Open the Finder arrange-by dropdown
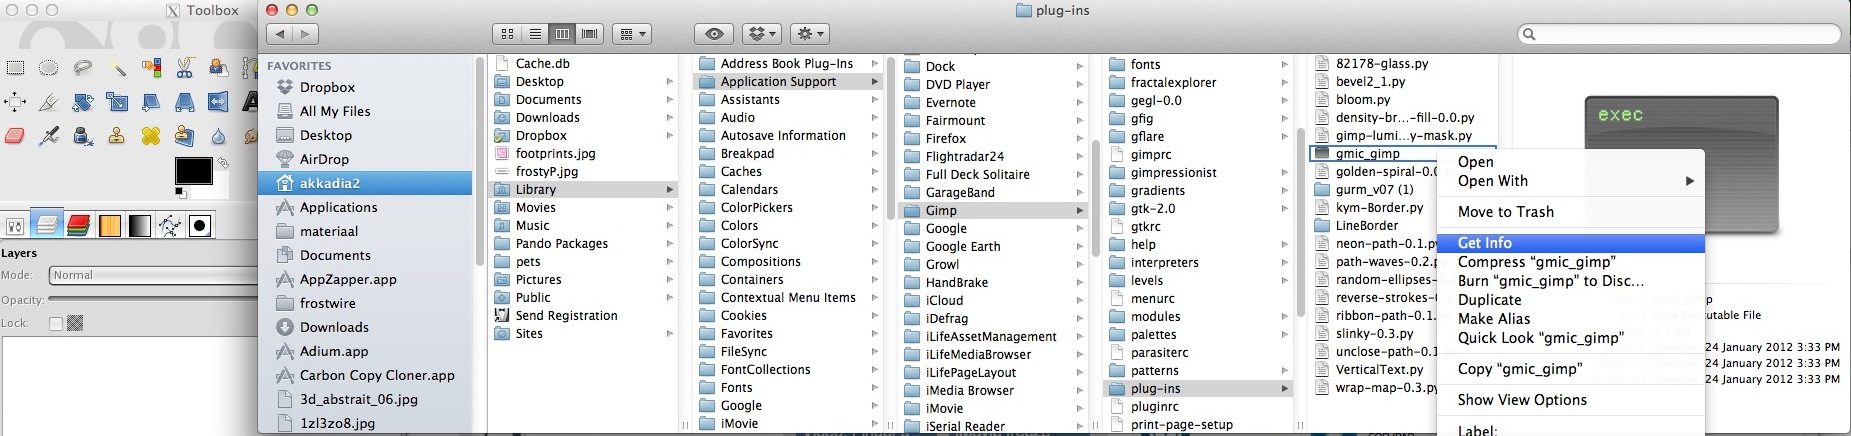The image size is (1851, 436). (x=632, y=34)
